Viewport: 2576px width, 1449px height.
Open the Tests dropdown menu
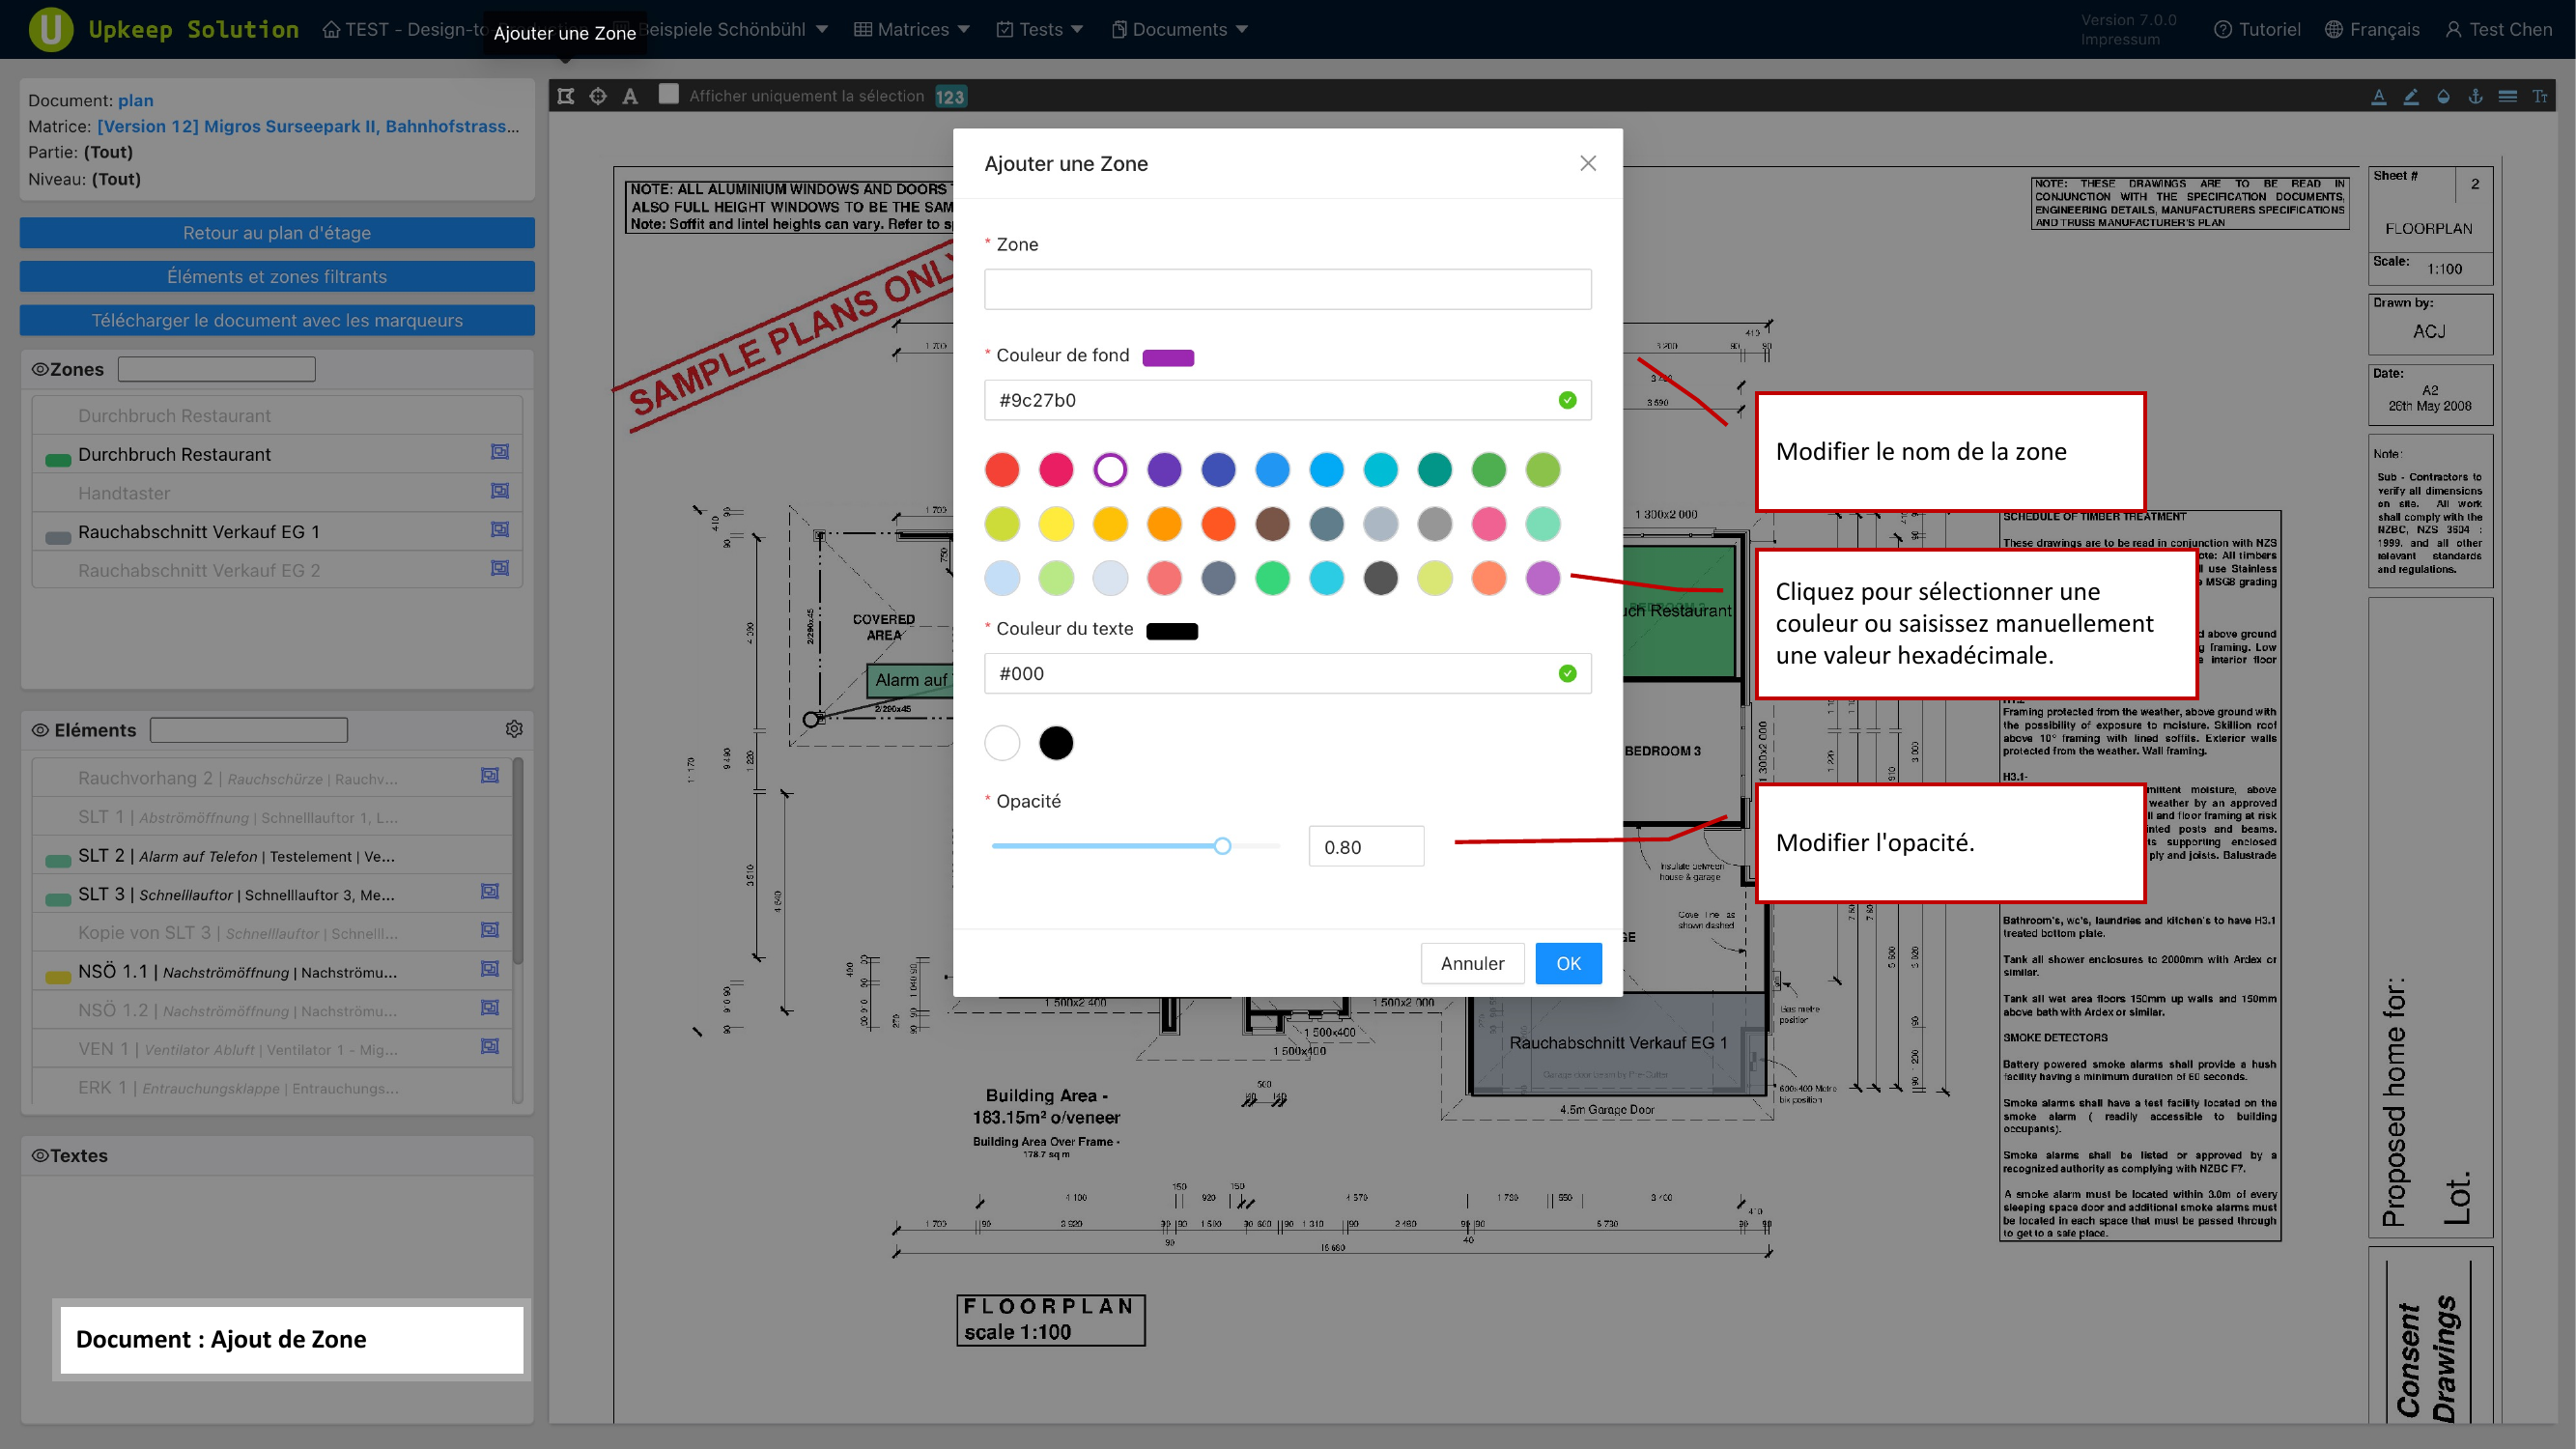click(x=1040, y=29)
